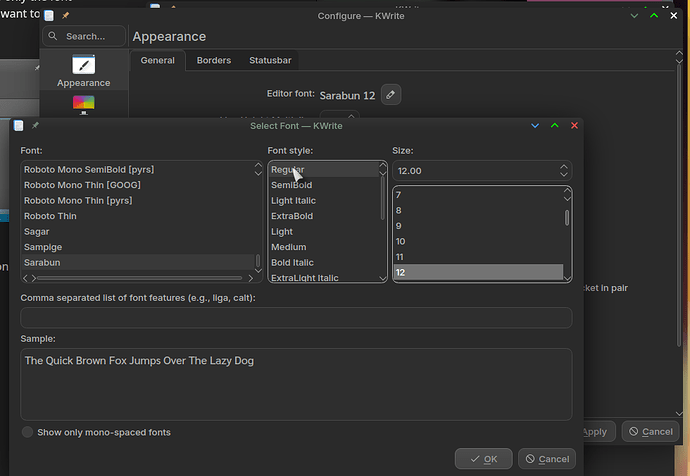Select font Sagar
This screenshot has width=690, height=476.
138,231
